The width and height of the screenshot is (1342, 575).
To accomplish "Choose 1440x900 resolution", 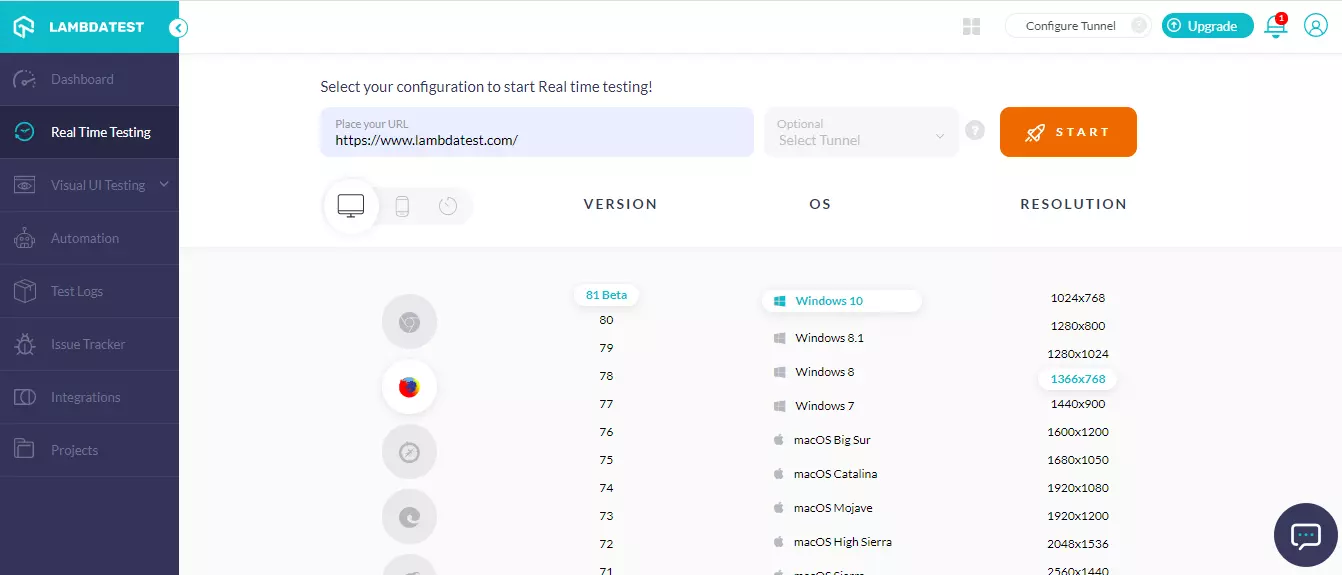I will click(x=1078, y=404).
